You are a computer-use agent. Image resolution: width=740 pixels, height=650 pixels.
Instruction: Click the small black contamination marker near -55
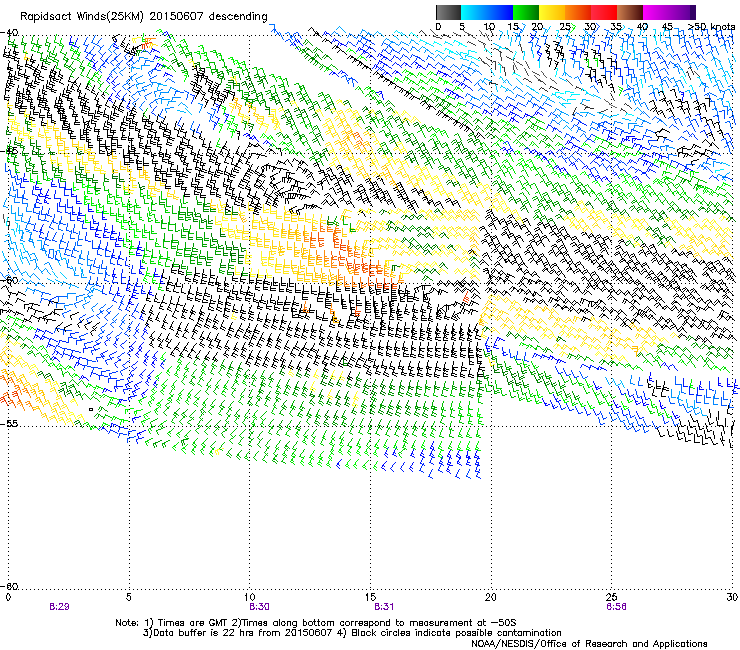pyautogui.click(x=91, y=409)
